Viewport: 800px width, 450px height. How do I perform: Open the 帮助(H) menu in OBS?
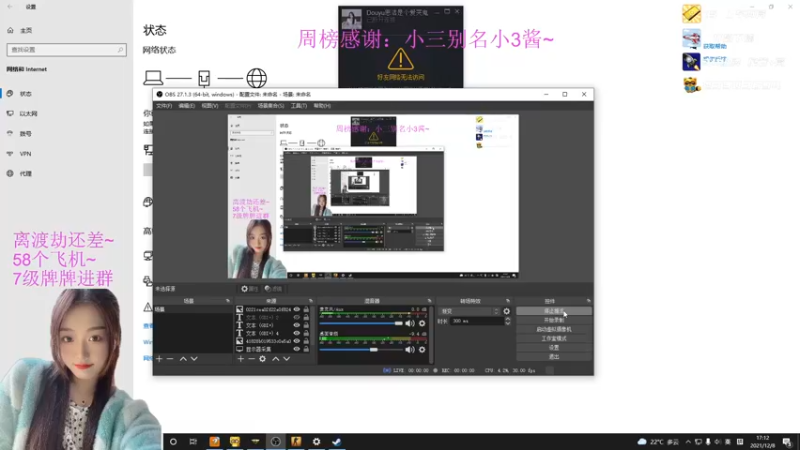[x=322, y=106]
